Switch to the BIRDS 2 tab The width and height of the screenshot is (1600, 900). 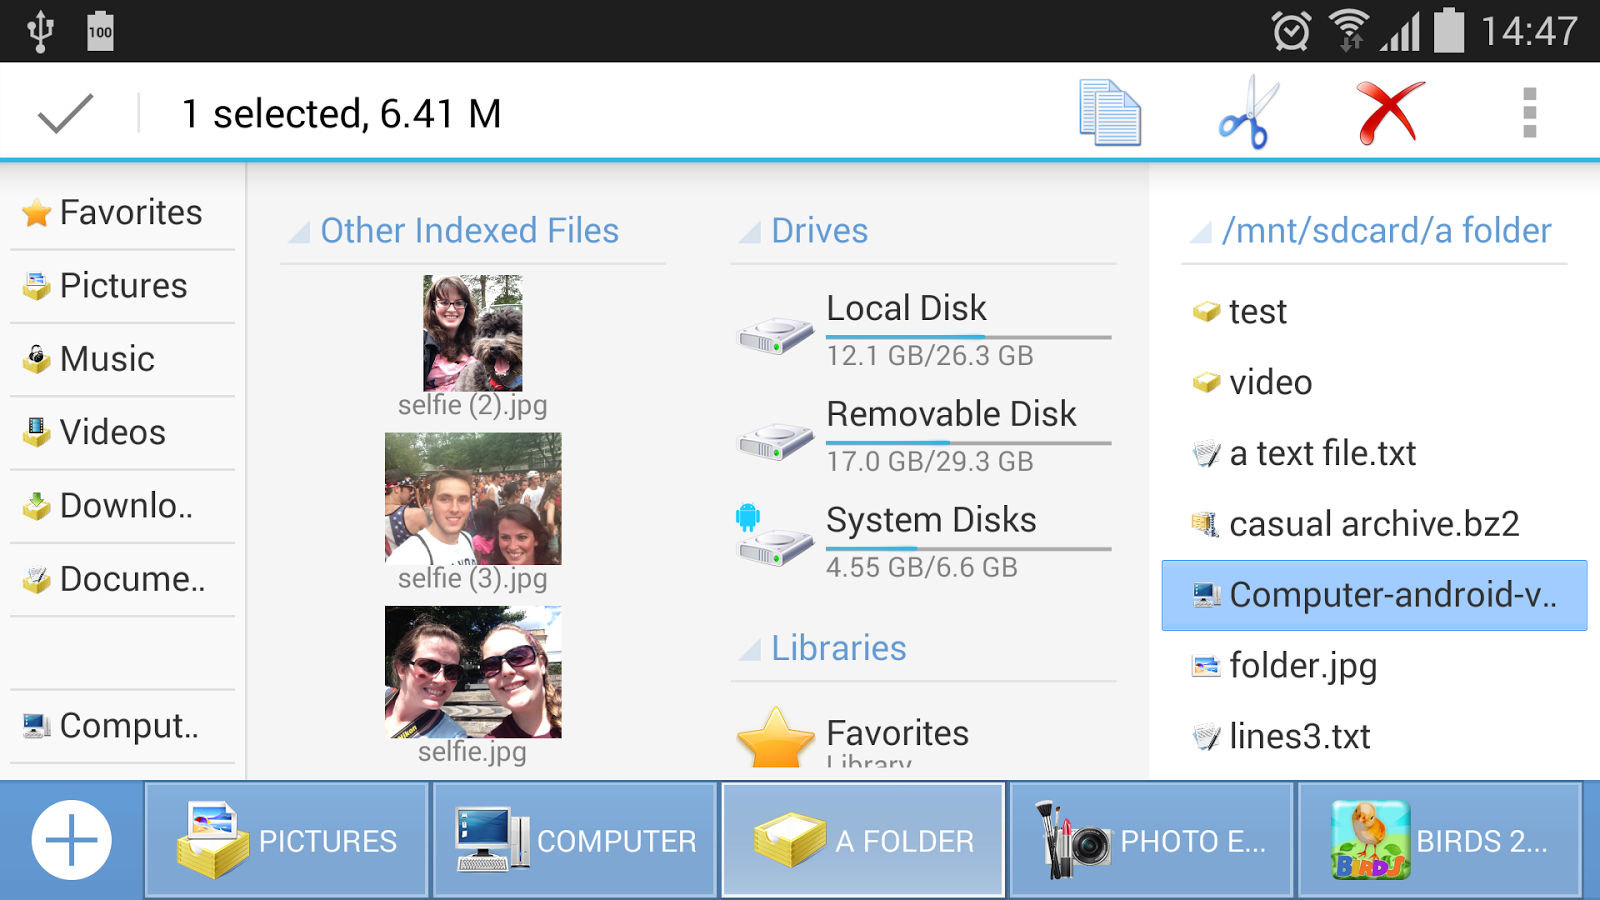tap(1440, 839)
